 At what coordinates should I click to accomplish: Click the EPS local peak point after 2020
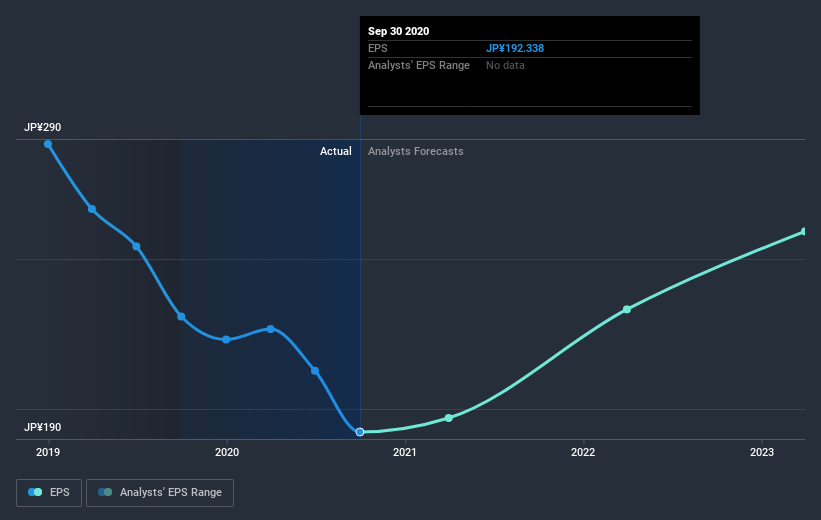point(271,329)
